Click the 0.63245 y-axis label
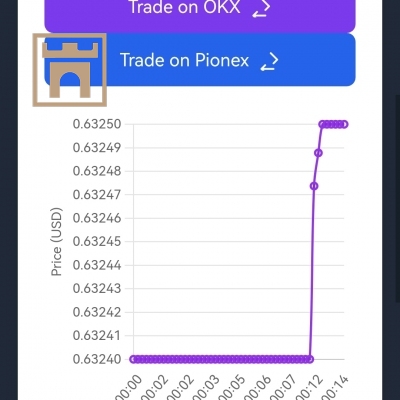This screenshot has width=400, height=400. pos(97,242)
